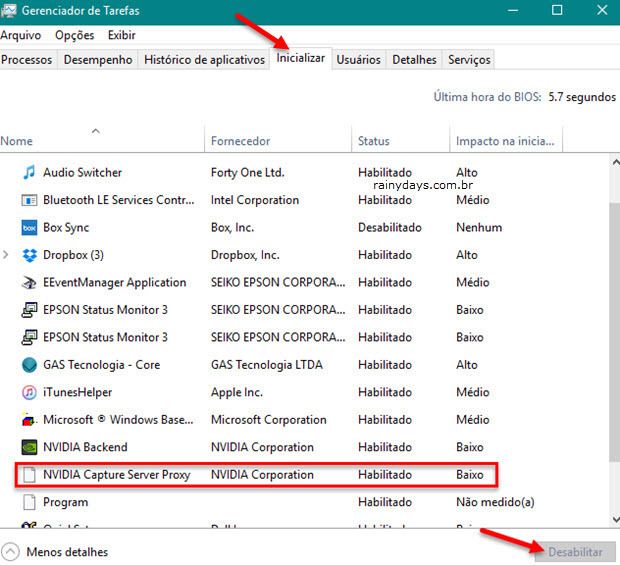
Task: Sort by Status column header
Action: click(x=374, y=141)
